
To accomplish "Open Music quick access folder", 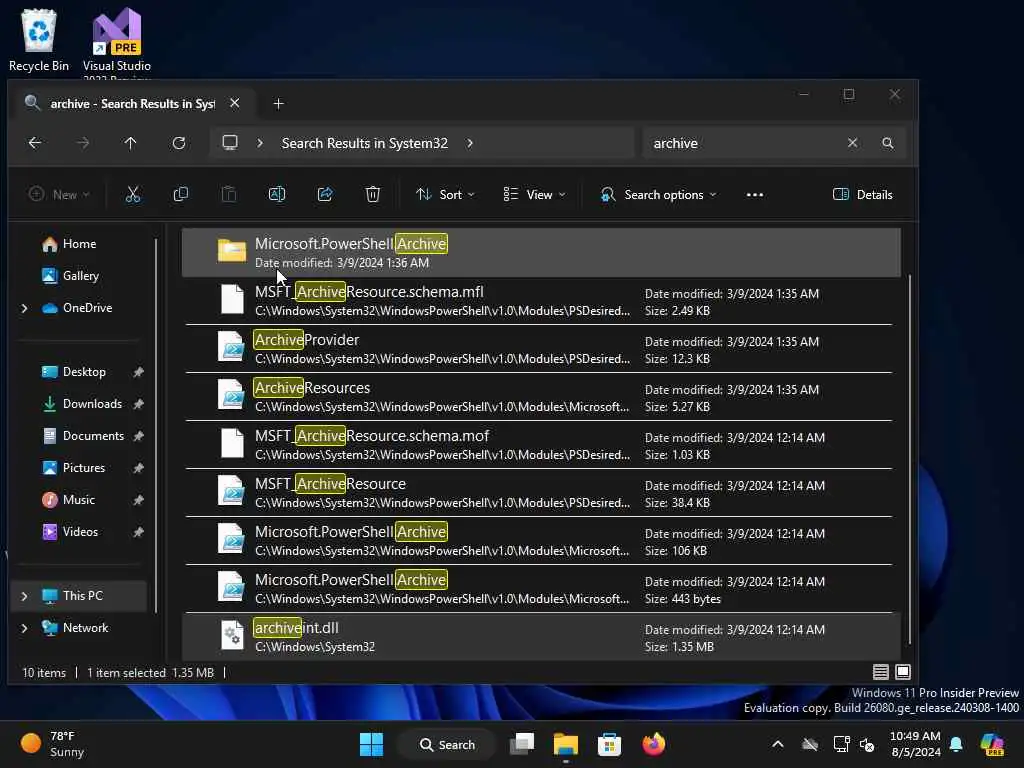I will (x=78, y=500).
